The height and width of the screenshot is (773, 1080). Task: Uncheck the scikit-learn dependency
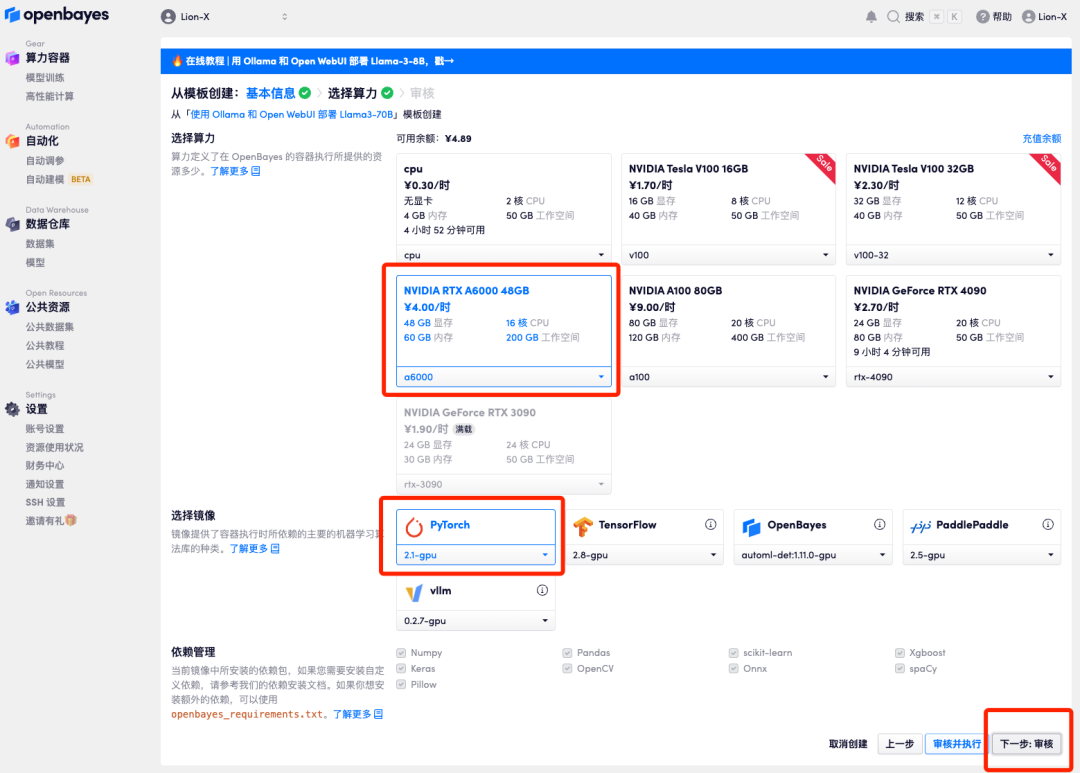pos(735,652)
